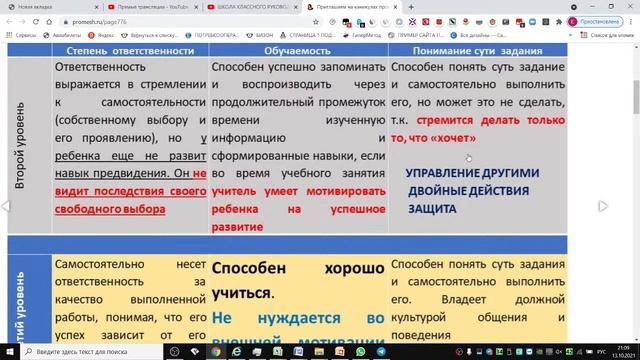Close the Новая вкладка tab
Screen dimensions: 640x360
tap(96, 7)
